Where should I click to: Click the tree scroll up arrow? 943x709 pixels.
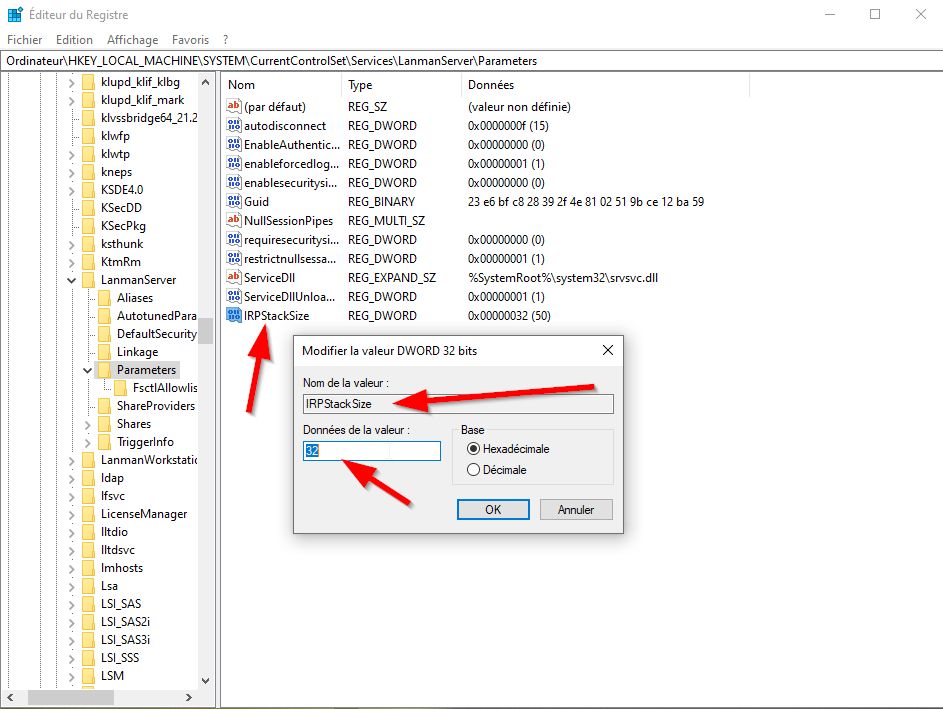[206, 82]
